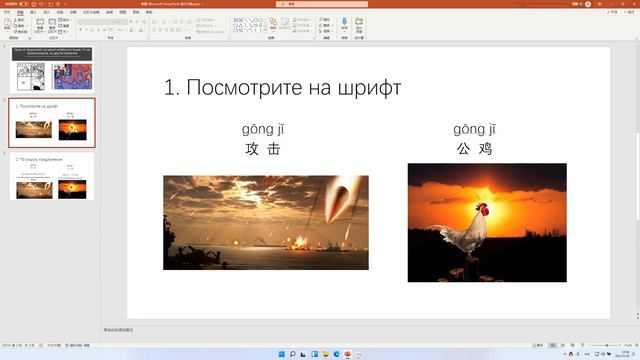
Task: Click the font color swatch button
Action: pyautogui.click(x=141, y=30)
